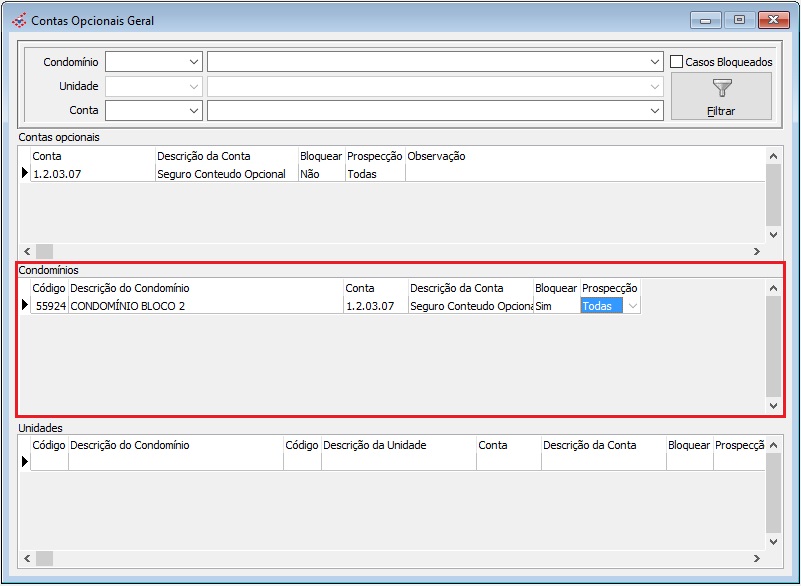Open the Condomínio code dropdown
Viewport: 801px width, 586px height.
[193, 62]
